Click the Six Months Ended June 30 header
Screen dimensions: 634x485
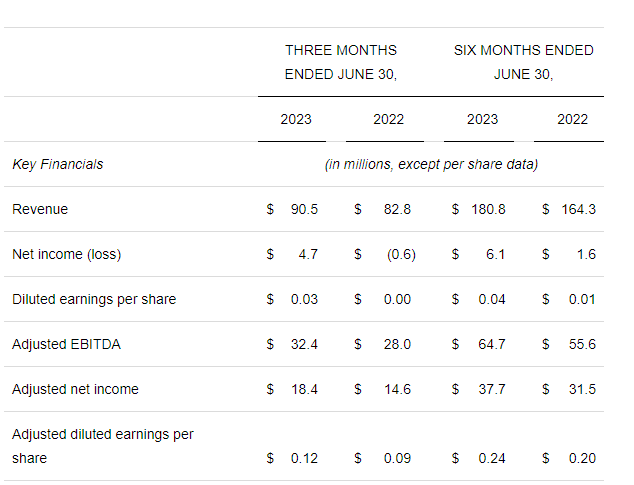(x=523, y=62)
